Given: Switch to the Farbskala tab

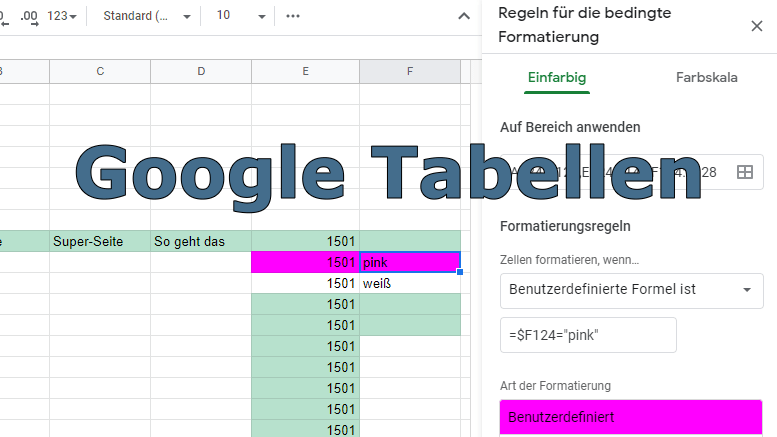Looking at the screenshot, I should coord(707,78).
